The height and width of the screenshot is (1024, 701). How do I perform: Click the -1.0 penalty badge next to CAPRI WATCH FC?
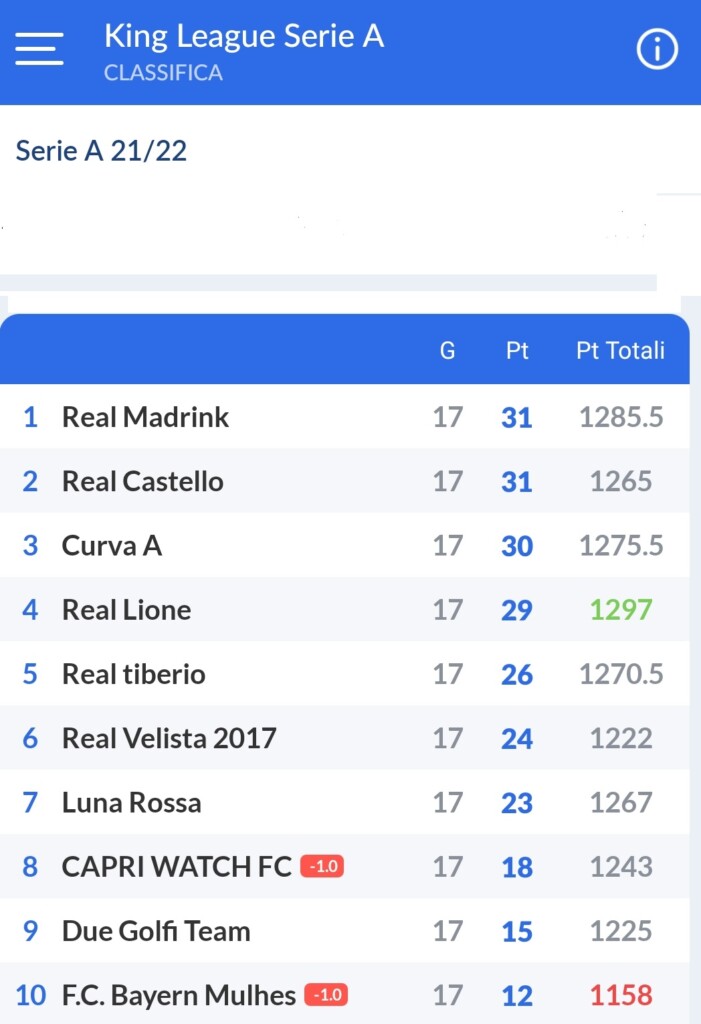(321, 867)
